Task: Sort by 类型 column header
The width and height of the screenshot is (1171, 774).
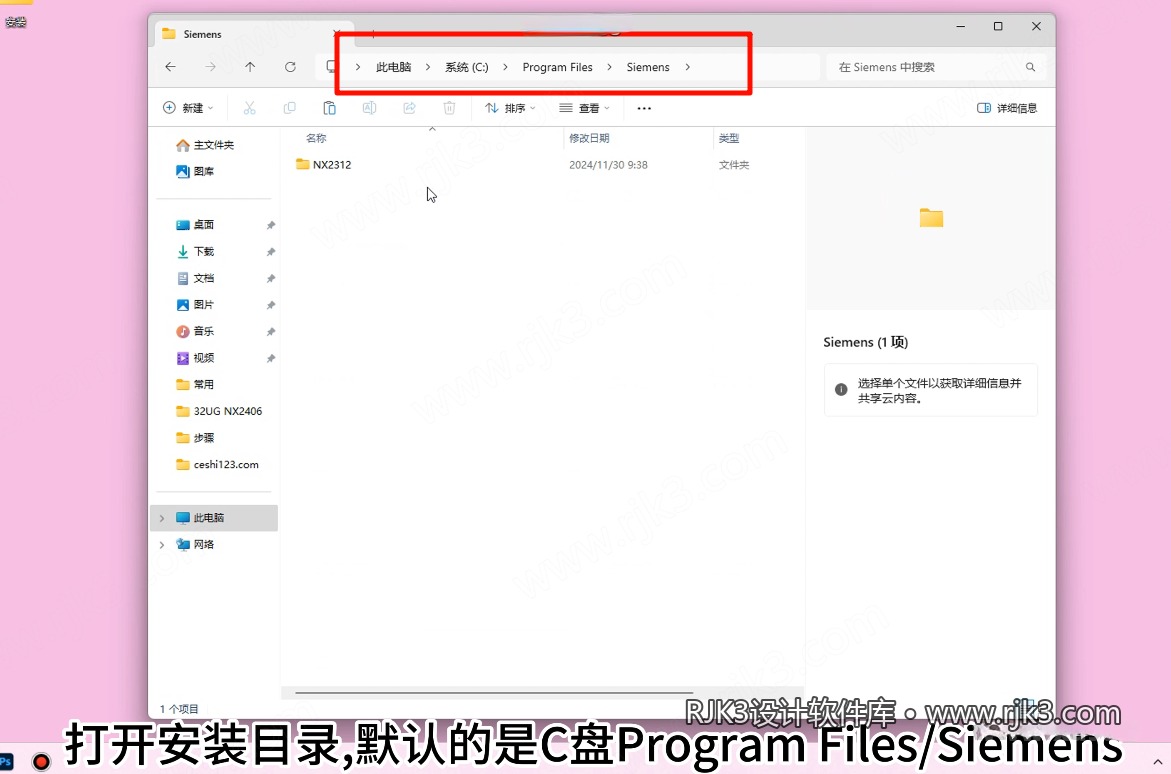Action: pyautogui.click(x=729, y=138)
